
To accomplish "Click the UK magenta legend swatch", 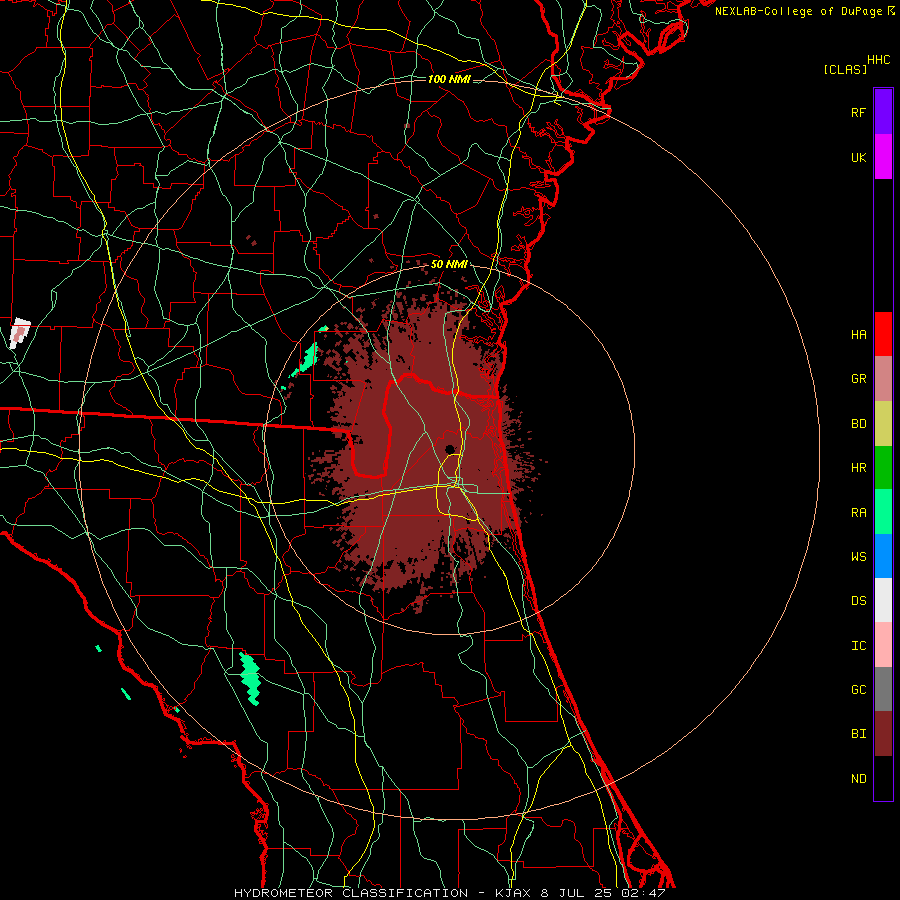I will pos(883,157).
